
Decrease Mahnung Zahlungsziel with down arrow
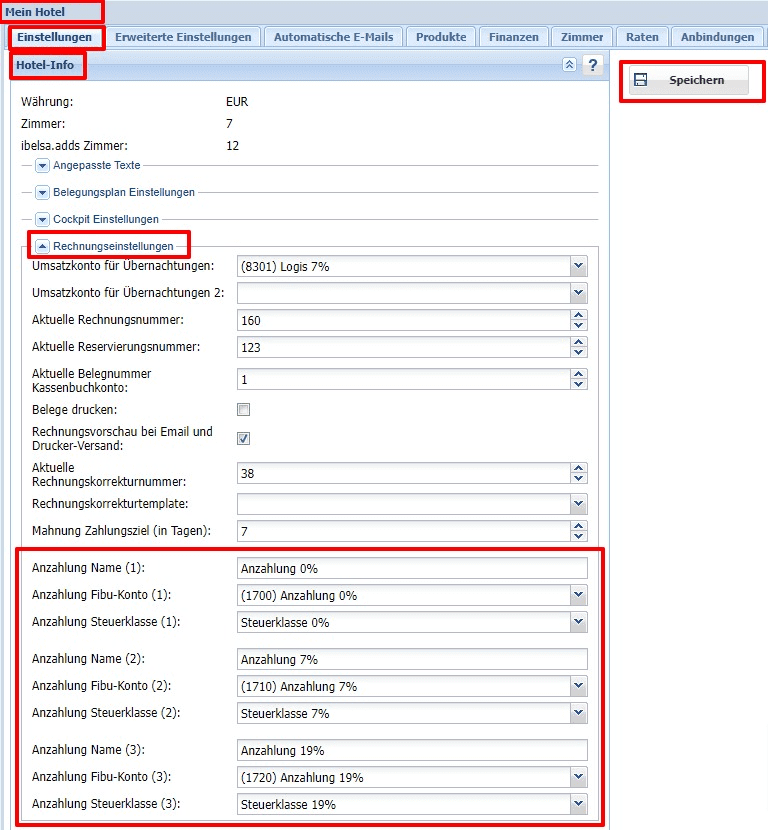pyautogui.click(x=578, y=536)
